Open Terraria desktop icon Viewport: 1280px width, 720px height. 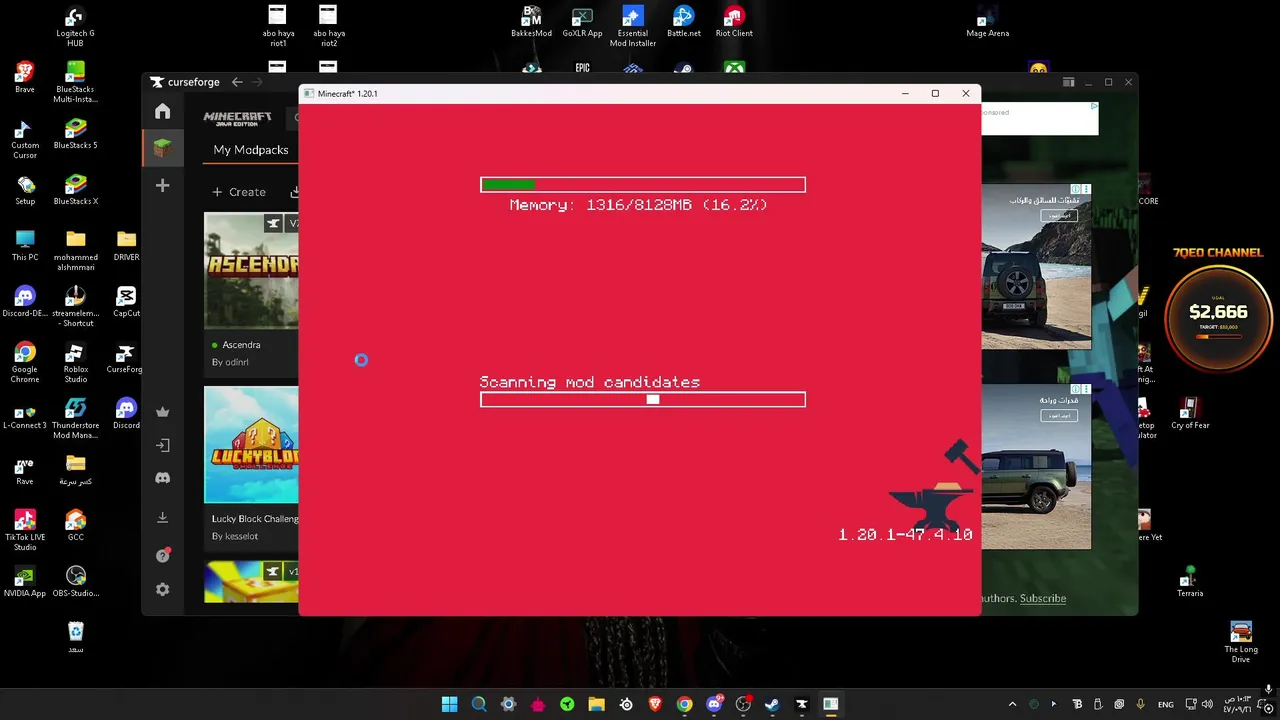(x=1190, y=582)
